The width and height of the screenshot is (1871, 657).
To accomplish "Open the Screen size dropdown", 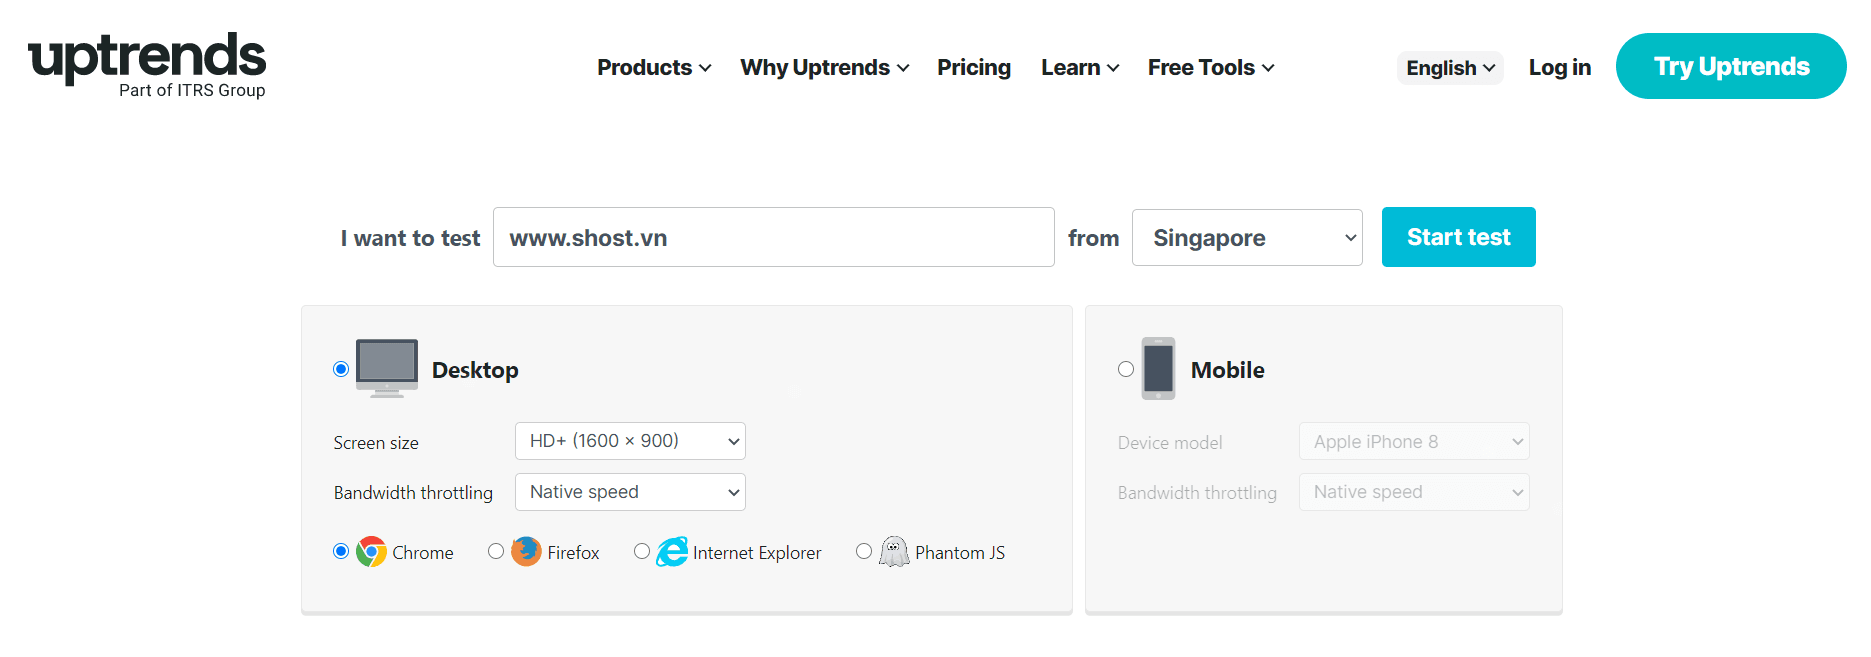I will pos(630,441).
